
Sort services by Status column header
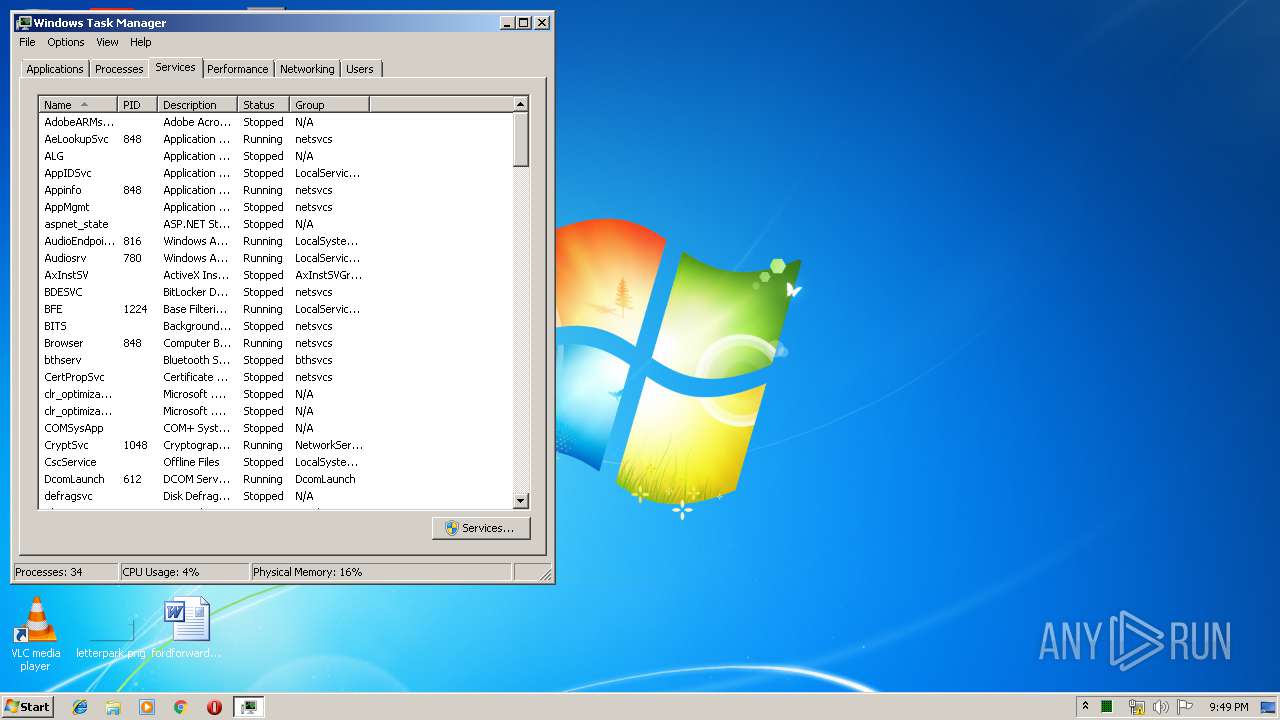(264, 105)
